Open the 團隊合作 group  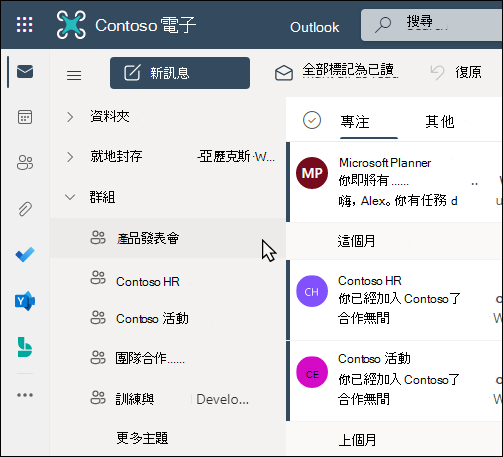tap(168, 358)
